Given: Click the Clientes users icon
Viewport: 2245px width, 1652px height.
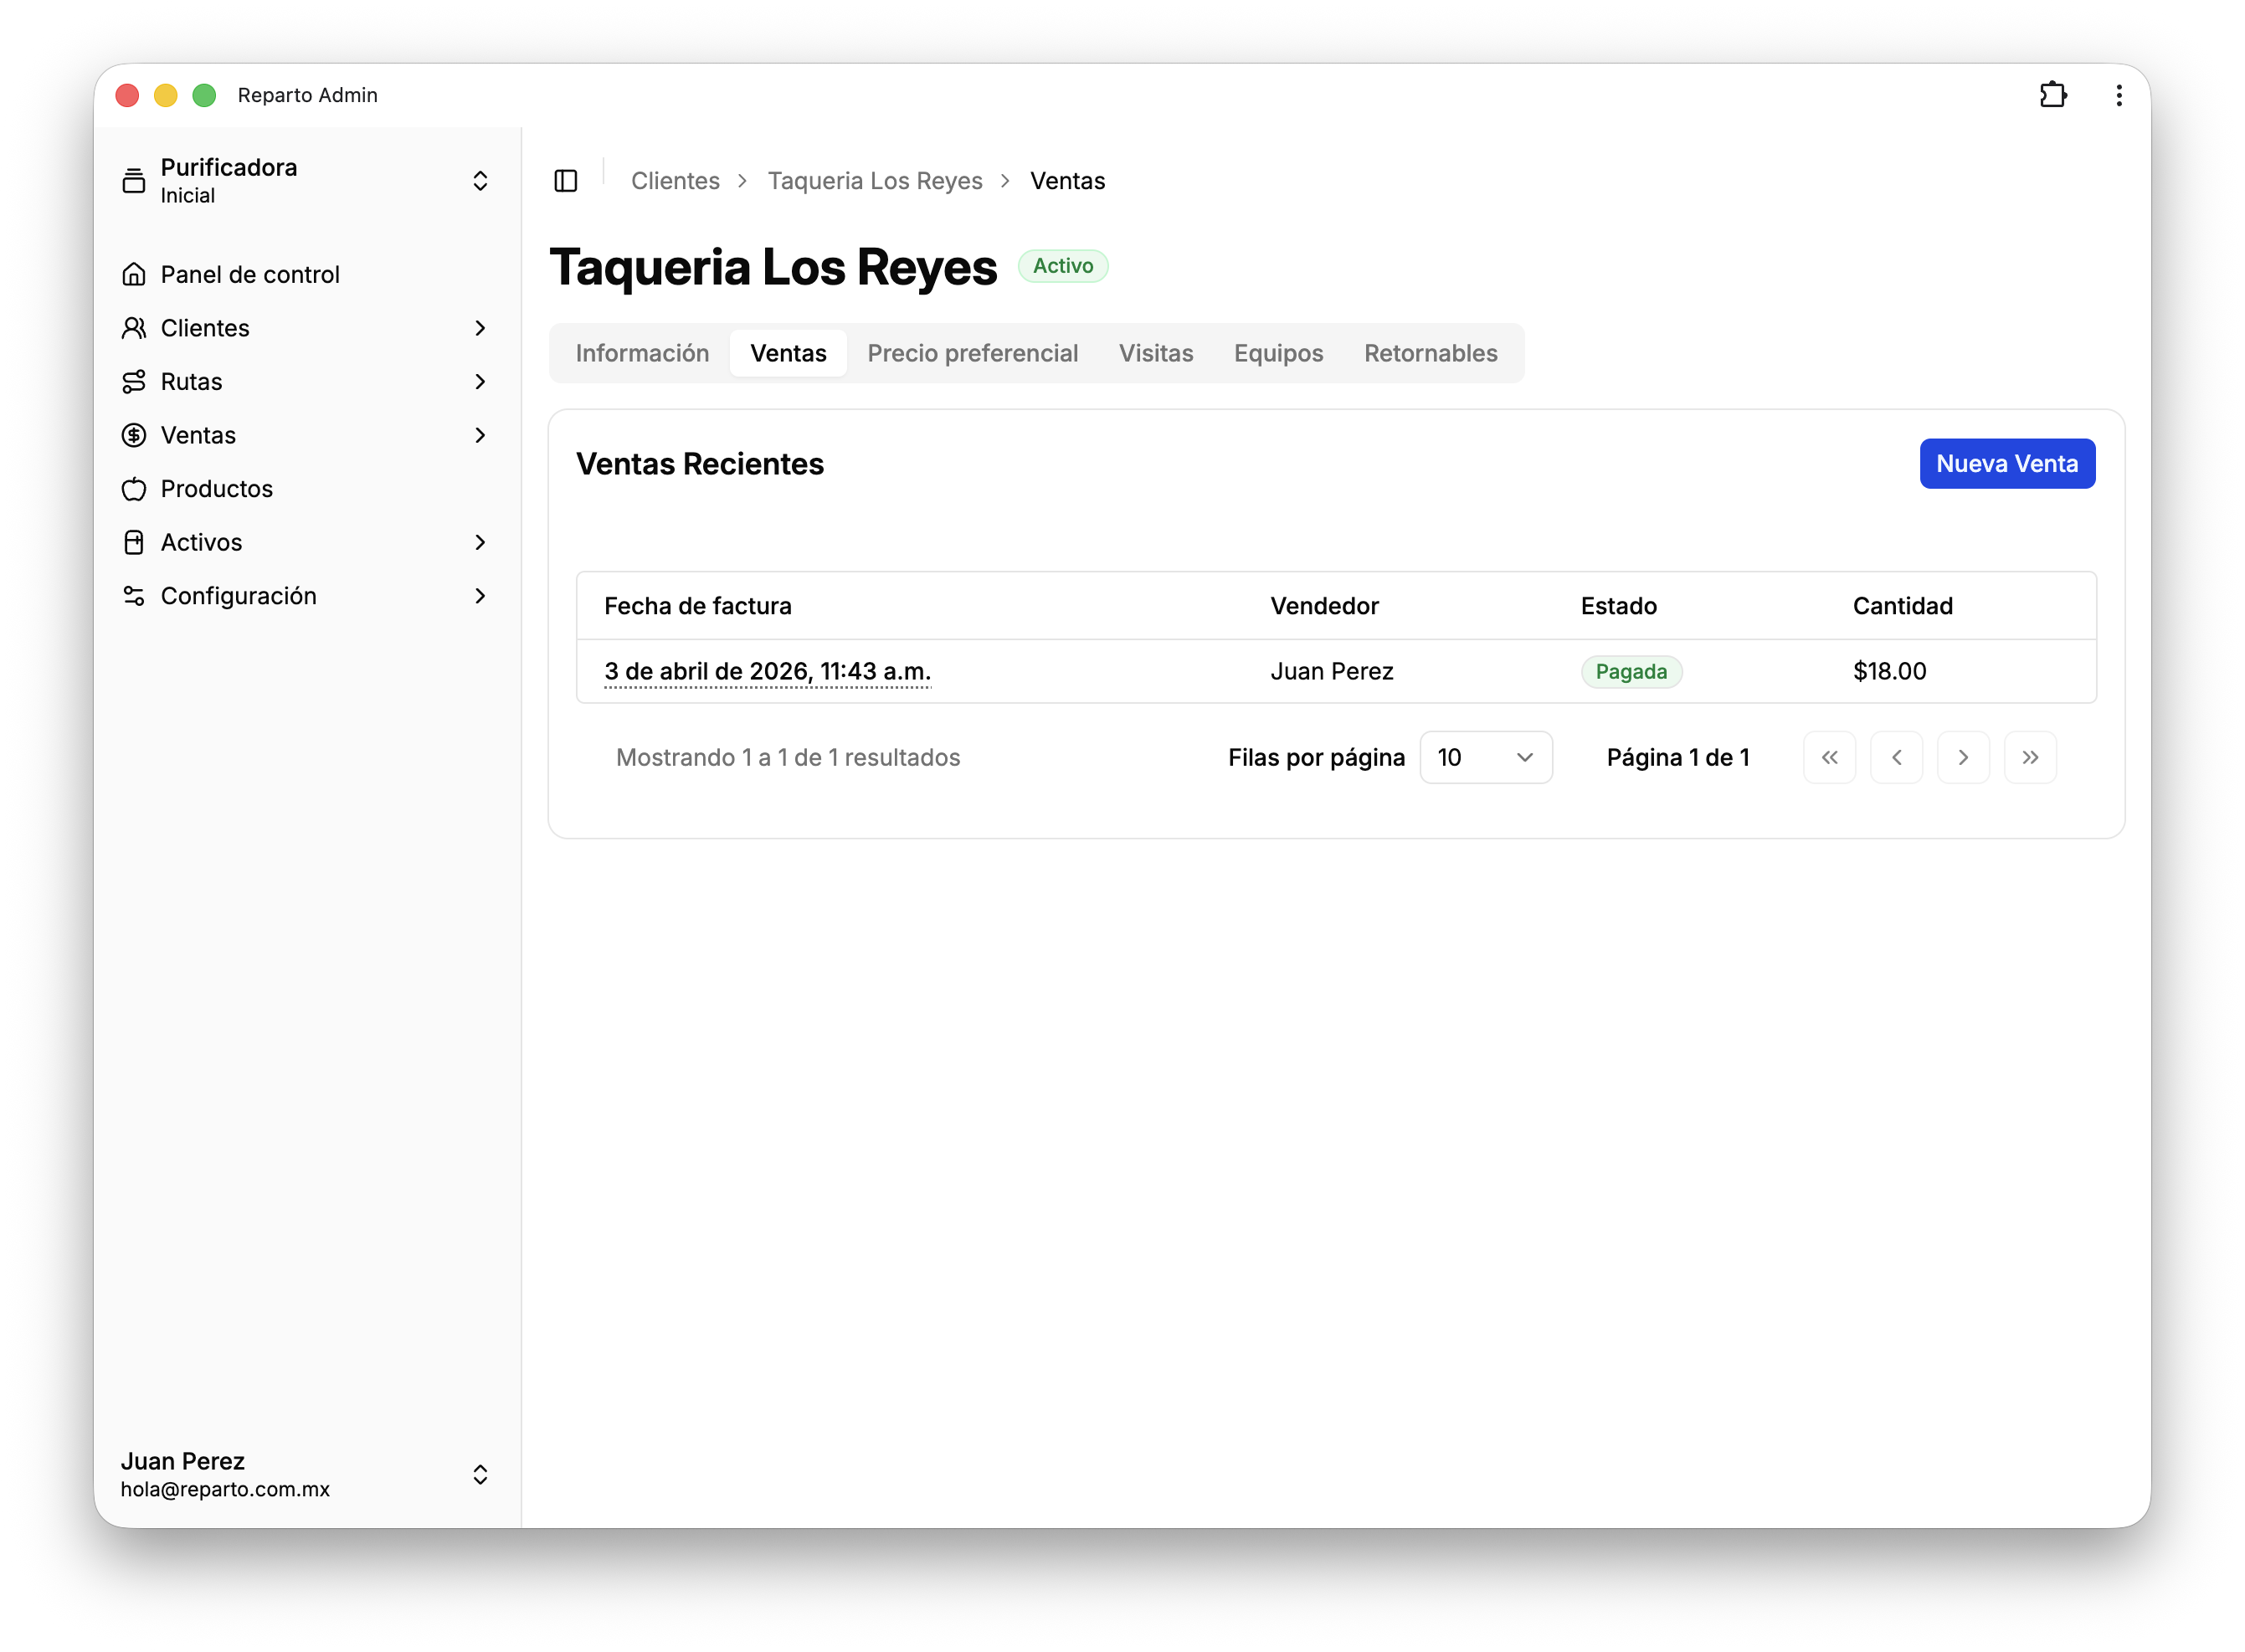Looking at the screenshot, I should point(133,328).
